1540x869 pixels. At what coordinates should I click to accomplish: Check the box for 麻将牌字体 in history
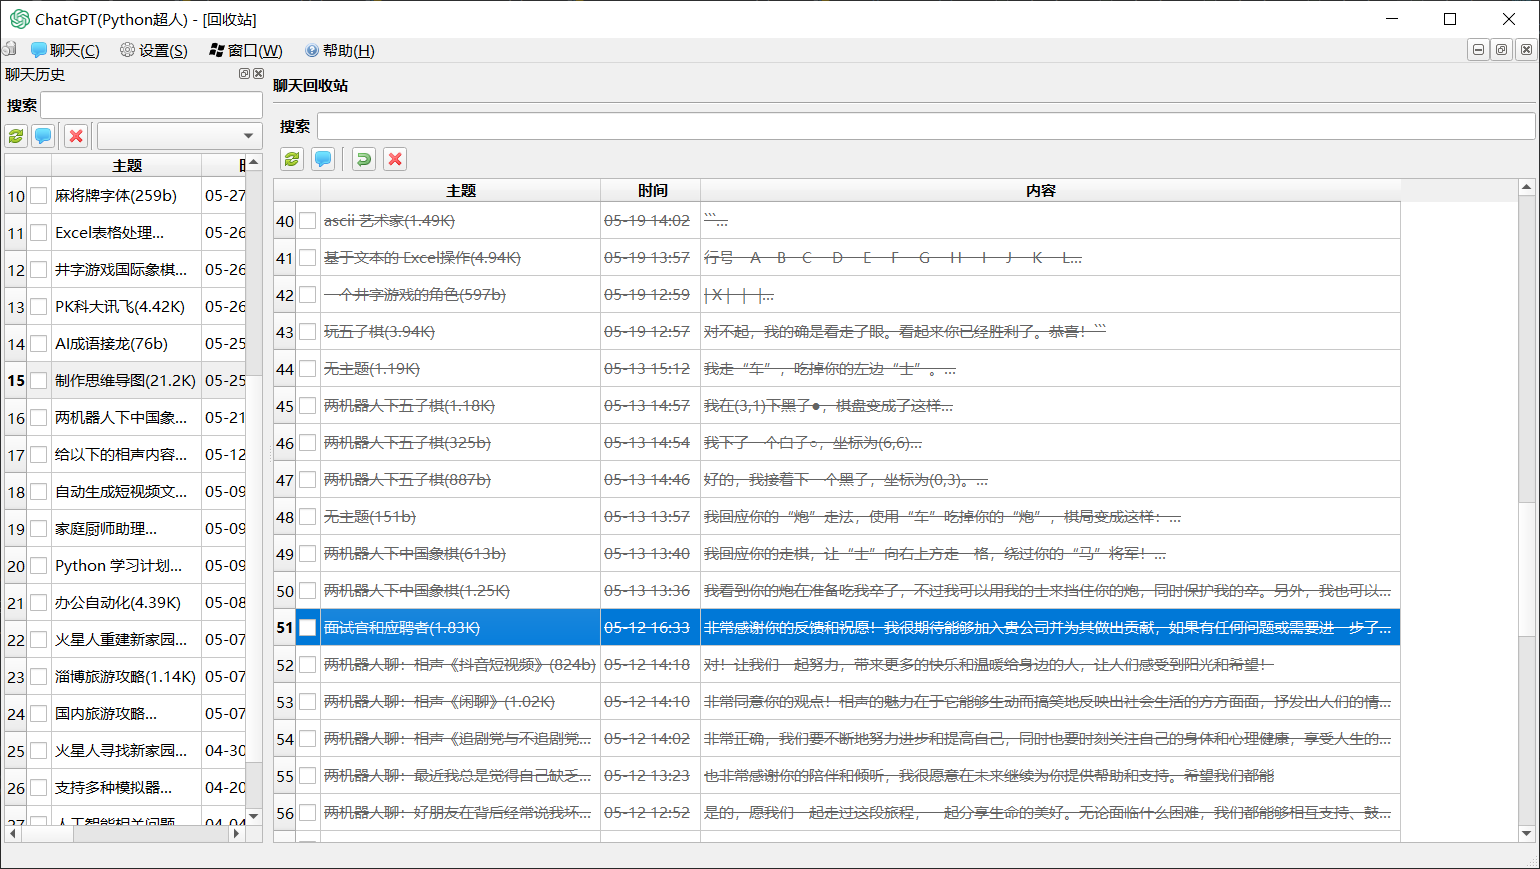tap(39, 196)
